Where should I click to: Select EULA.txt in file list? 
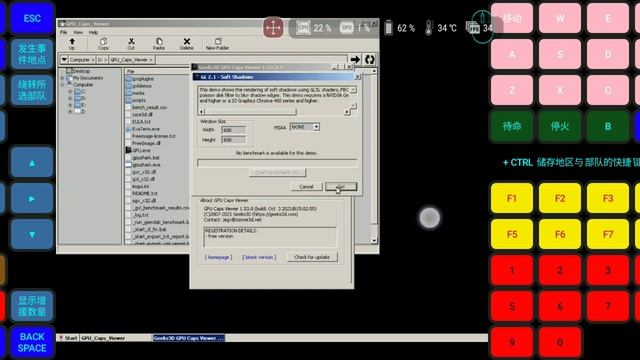138,122
